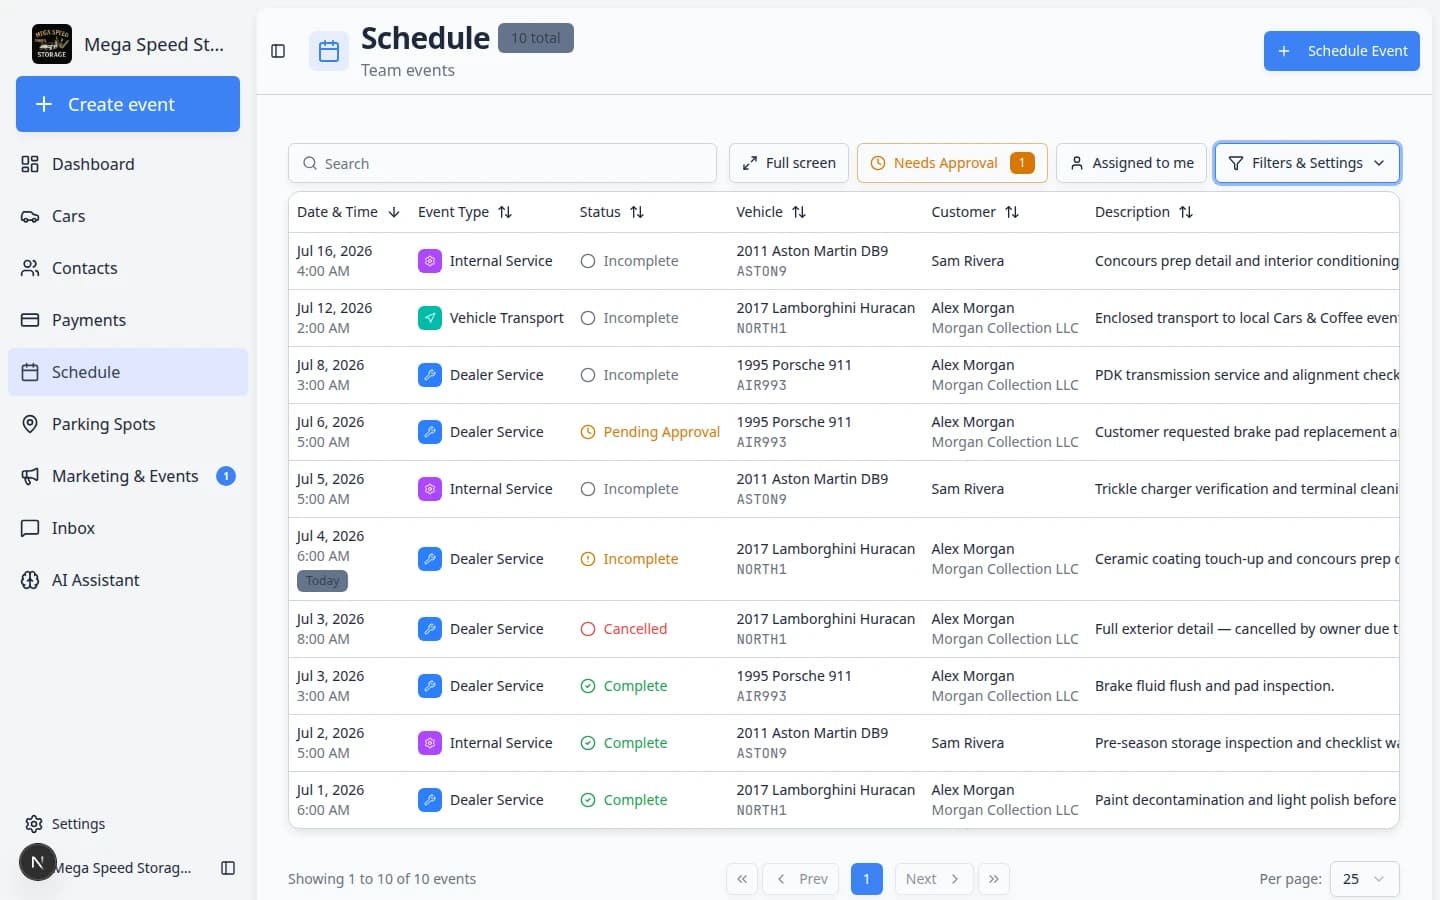Toggle the sidebar panel icon beside Schedule title

pos(278,51)
